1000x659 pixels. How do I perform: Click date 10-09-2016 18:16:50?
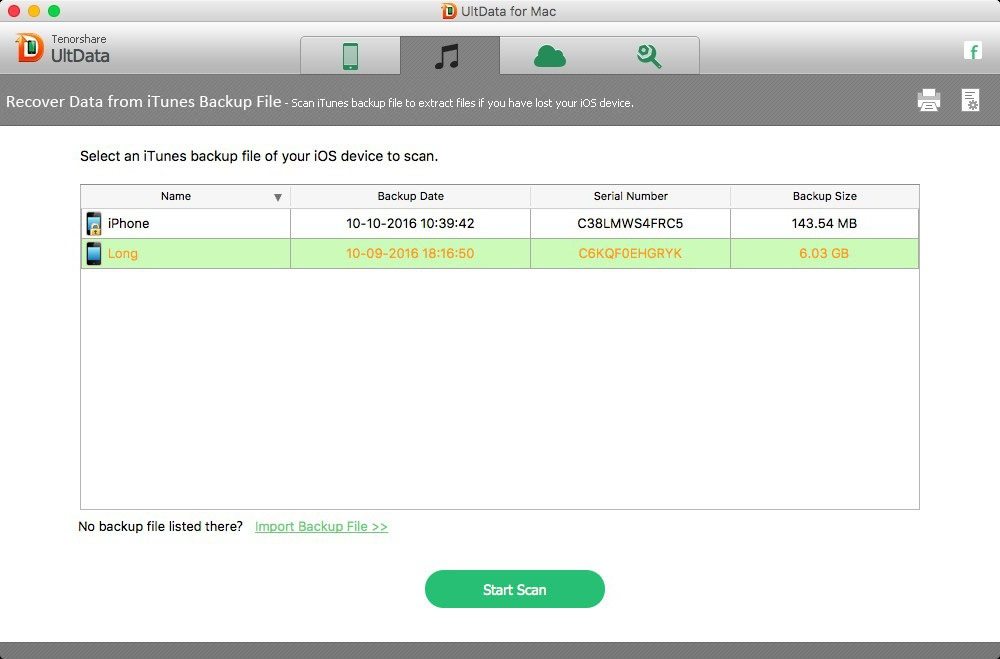pos(410,253)
